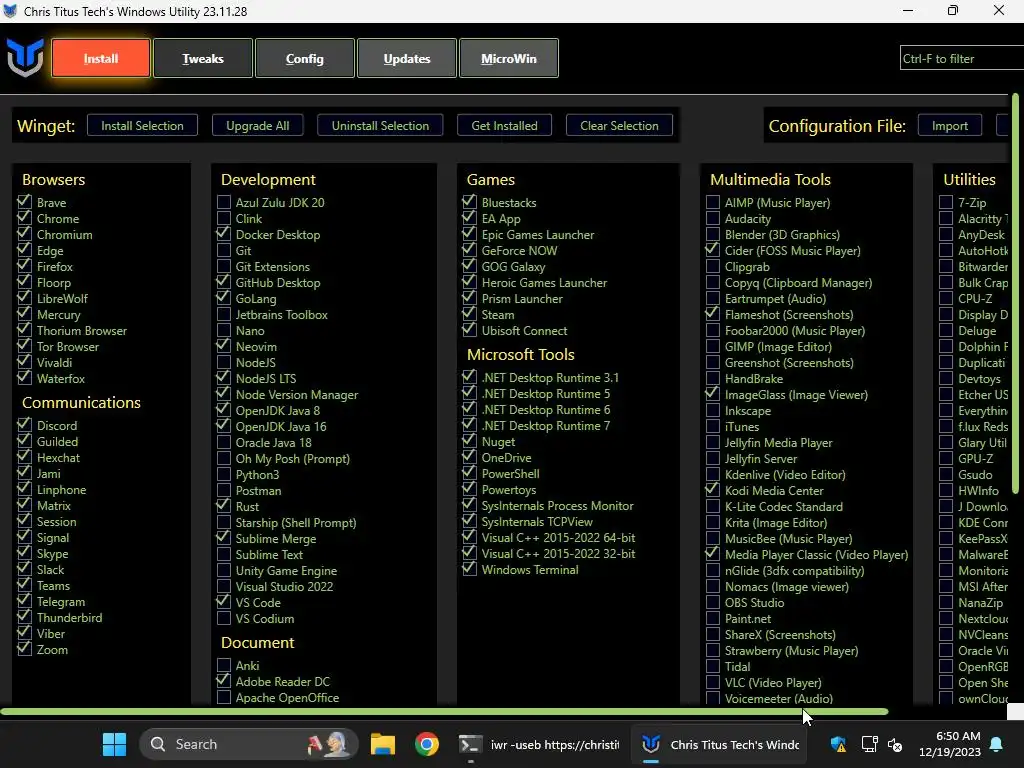Uncheck the Zoom checkbox in Communications
Image resolution: width=1024 pixels, height=768 pixels.
24,648
